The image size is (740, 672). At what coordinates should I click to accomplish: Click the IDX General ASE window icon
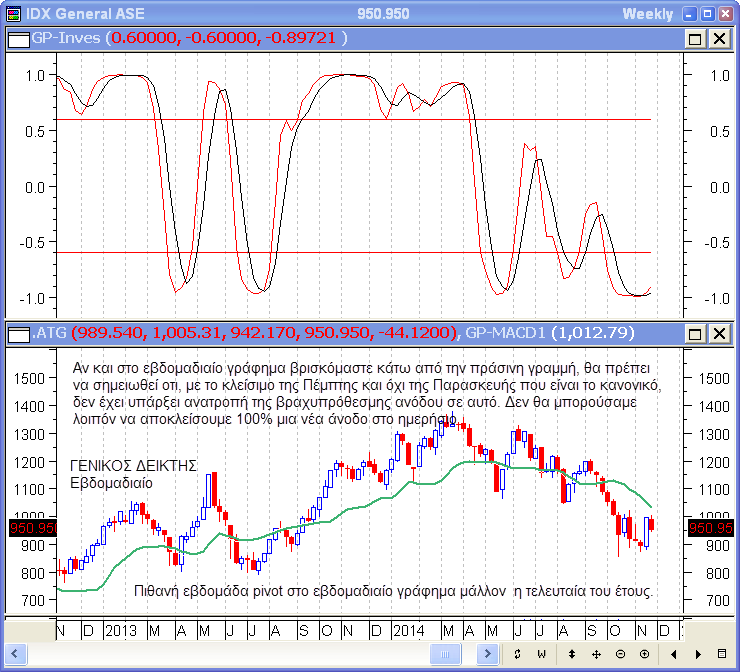13,13
